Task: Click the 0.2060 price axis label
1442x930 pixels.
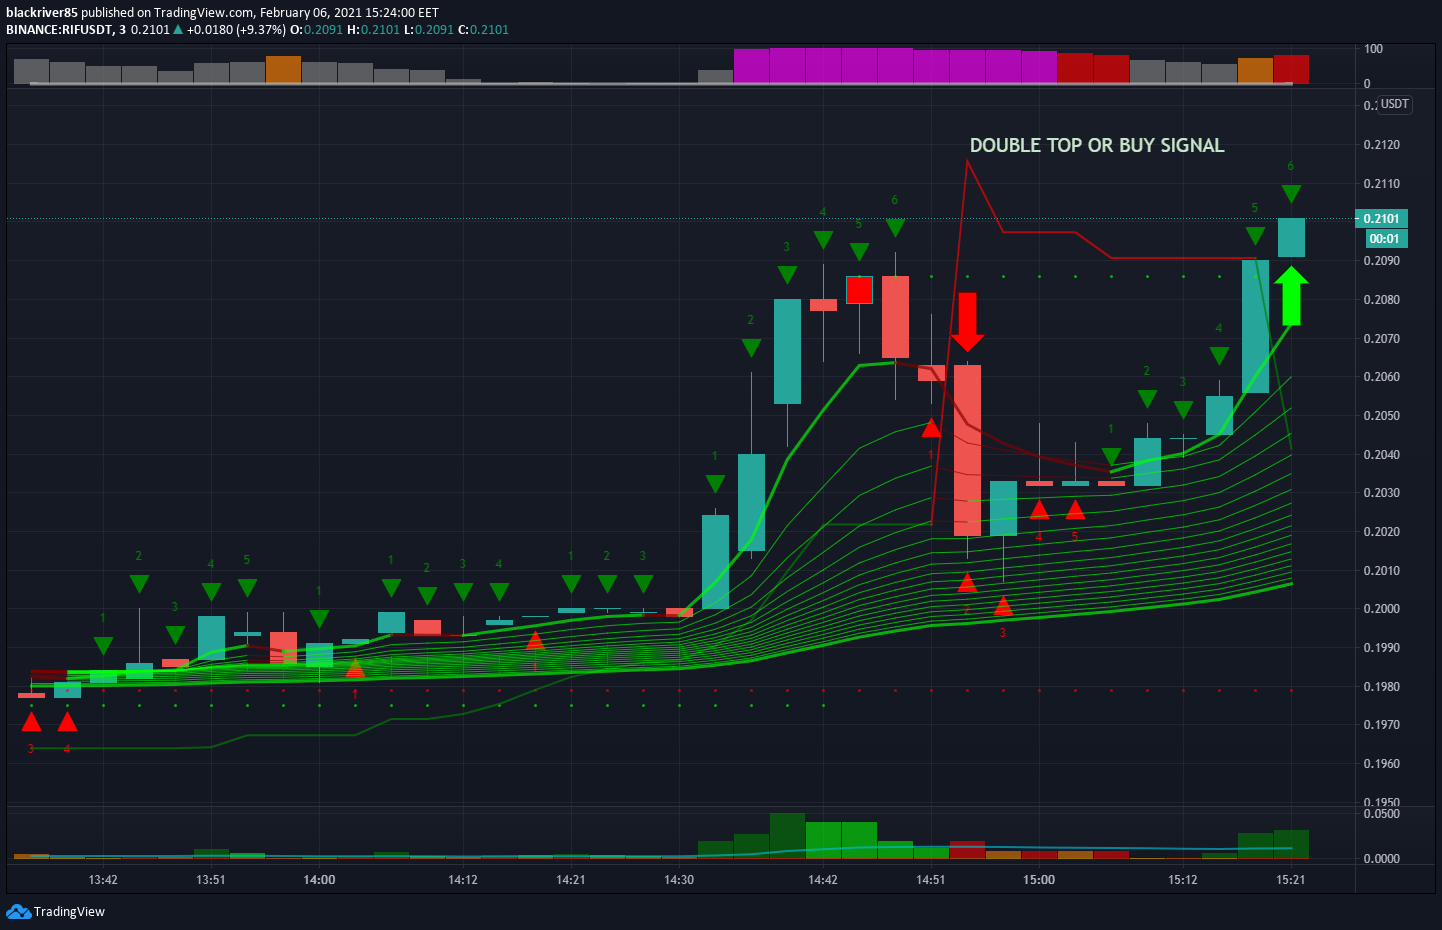Action: pos(1381,377)
